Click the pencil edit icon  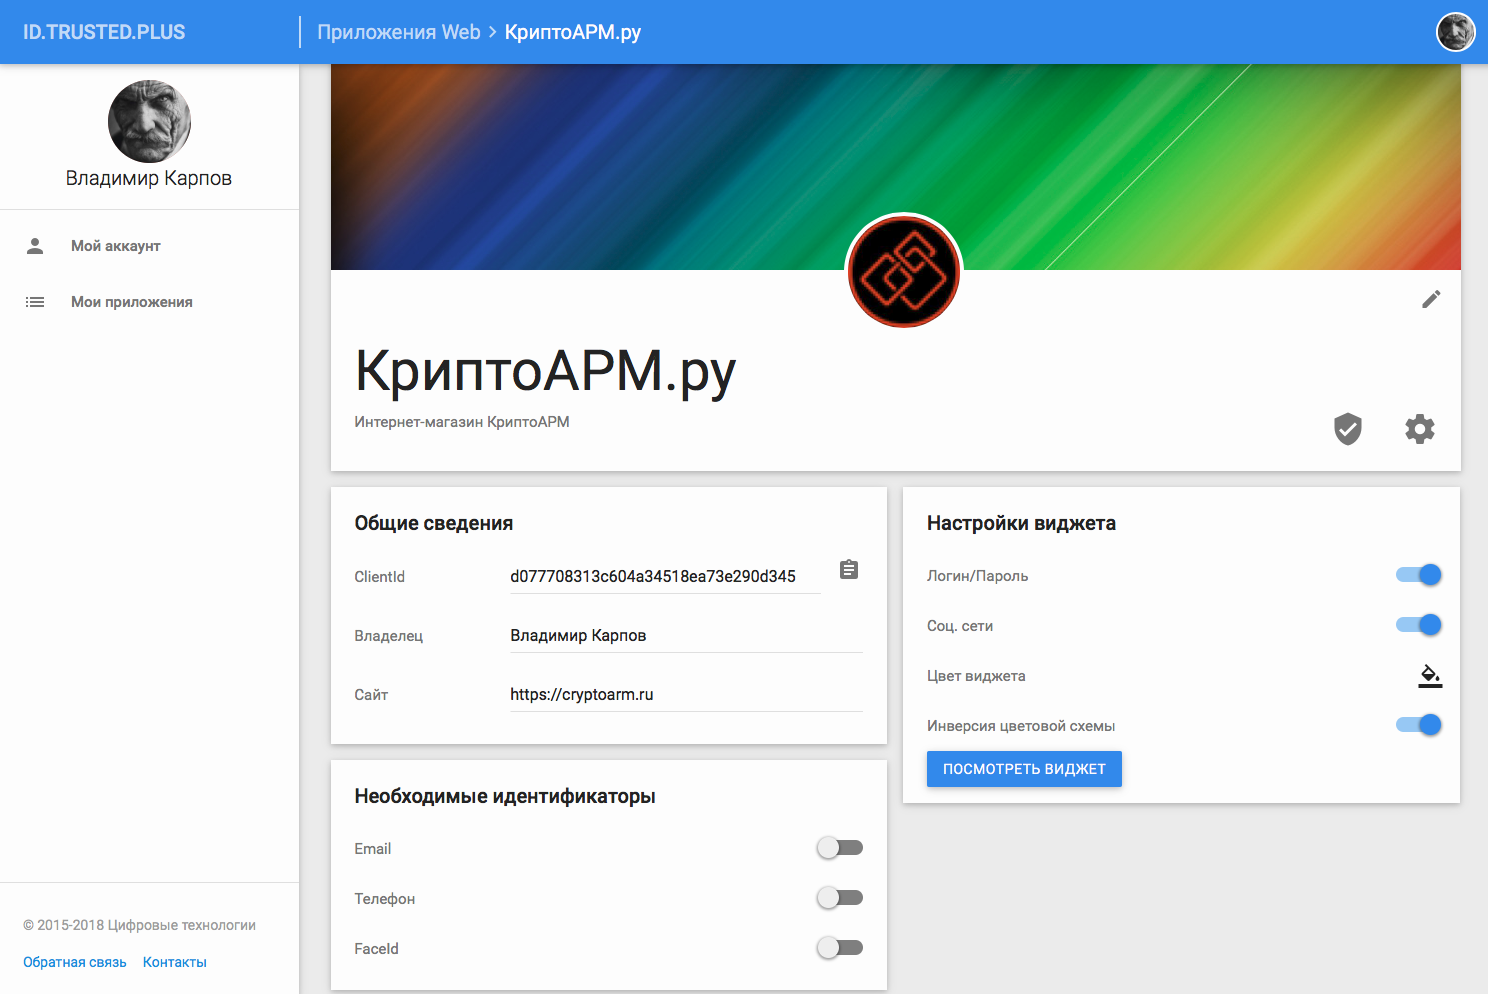coord(1431,299)
